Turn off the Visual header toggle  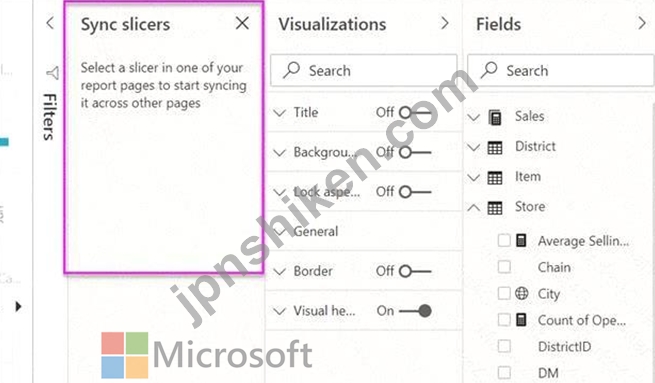click(415, 311)
